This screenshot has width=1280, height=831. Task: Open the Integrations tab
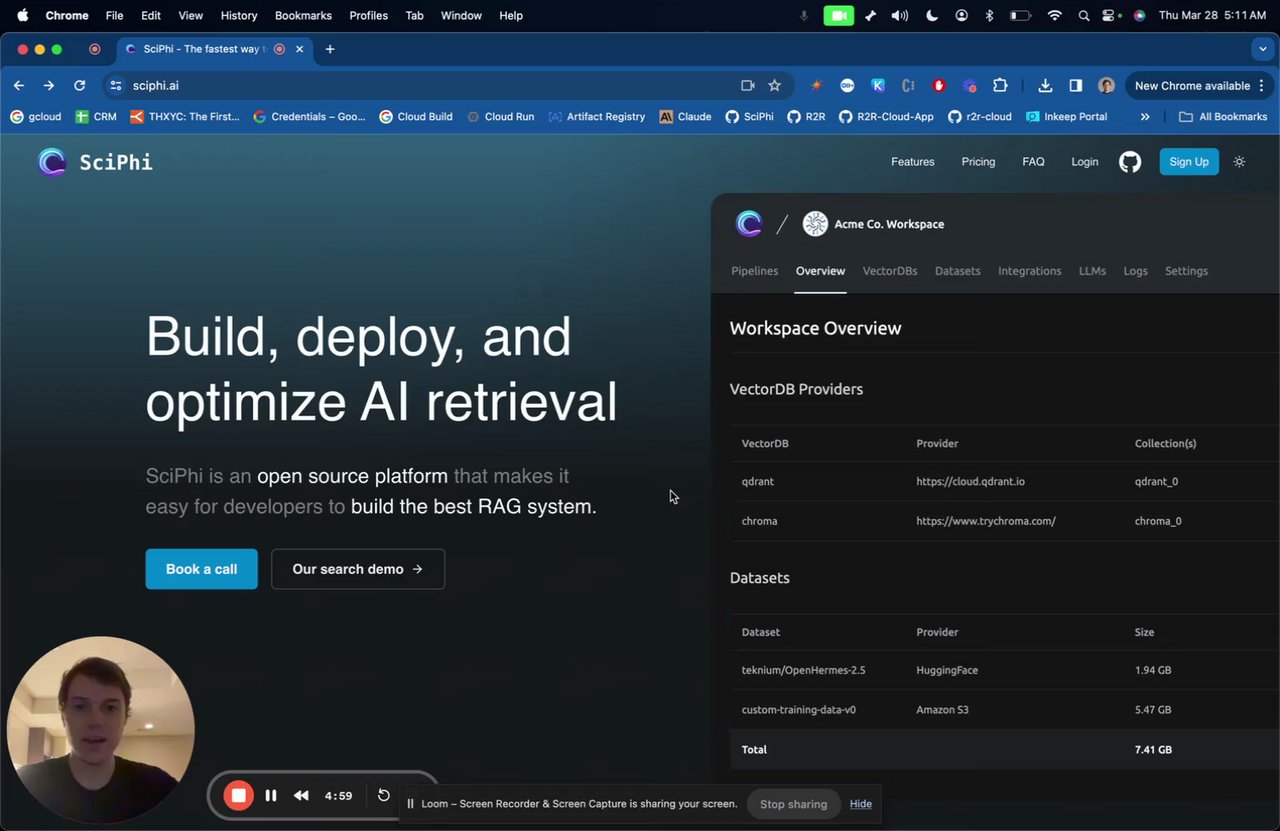pos(1030,271)
